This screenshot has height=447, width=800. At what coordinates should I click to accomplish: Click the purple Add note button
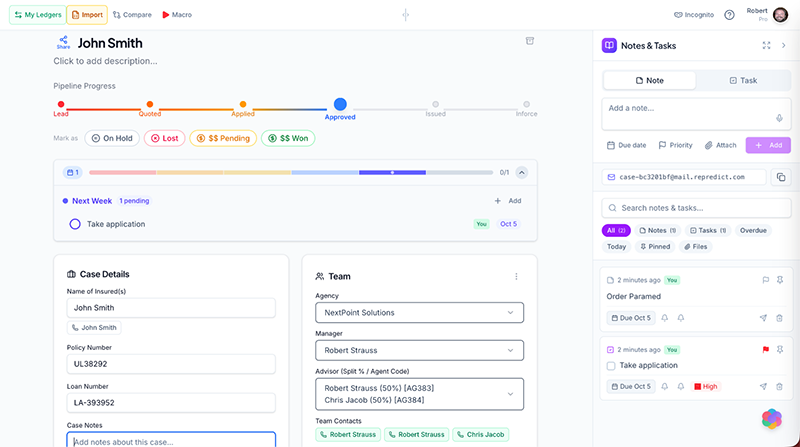click(x=768, y=145)
